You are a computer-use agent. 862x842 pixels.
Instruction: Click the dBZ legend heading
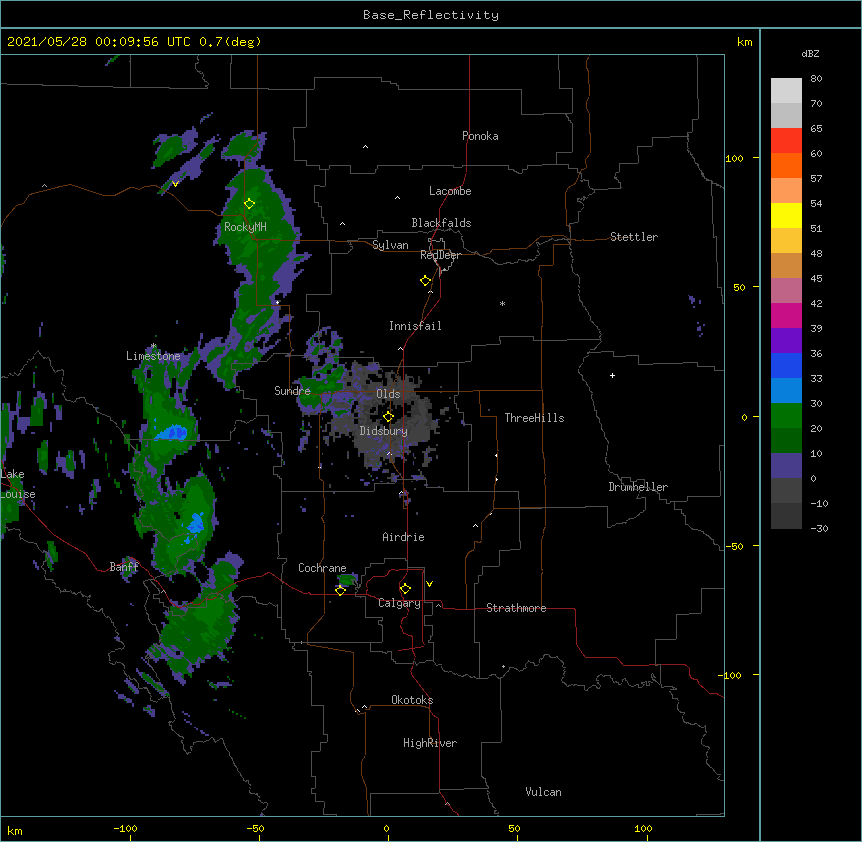click(x=810, y=54)
